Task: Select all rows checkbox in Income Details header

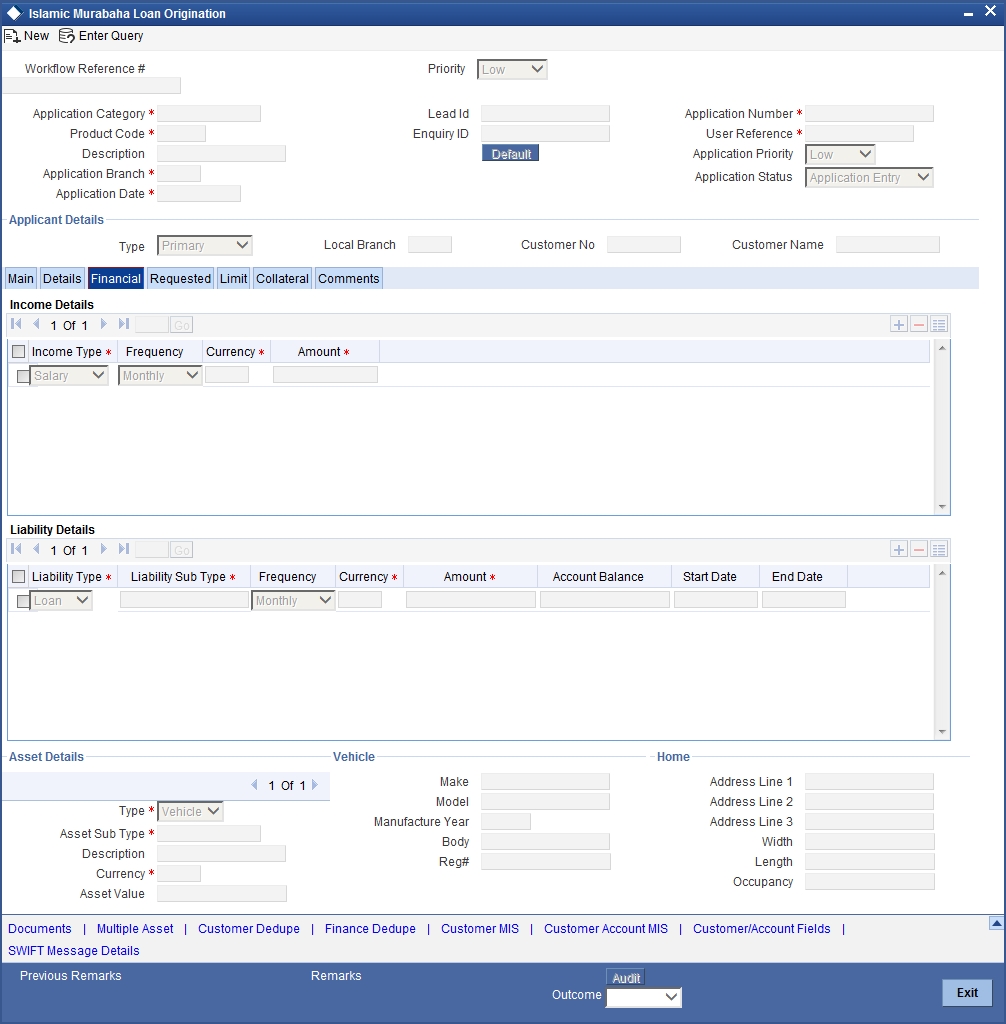Action: coord(19,352)
